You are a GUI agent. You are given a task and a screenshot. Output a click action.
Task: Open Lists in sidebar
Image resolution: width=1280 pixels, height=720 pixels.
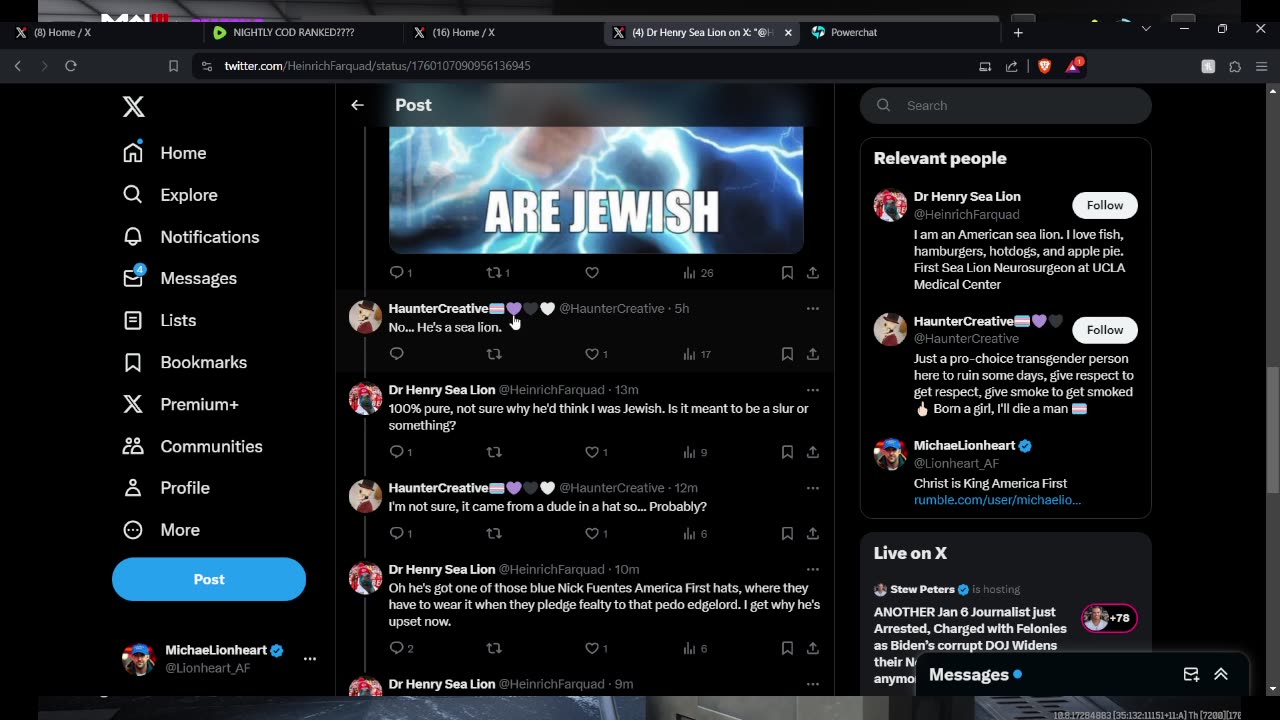coord(159,320)
